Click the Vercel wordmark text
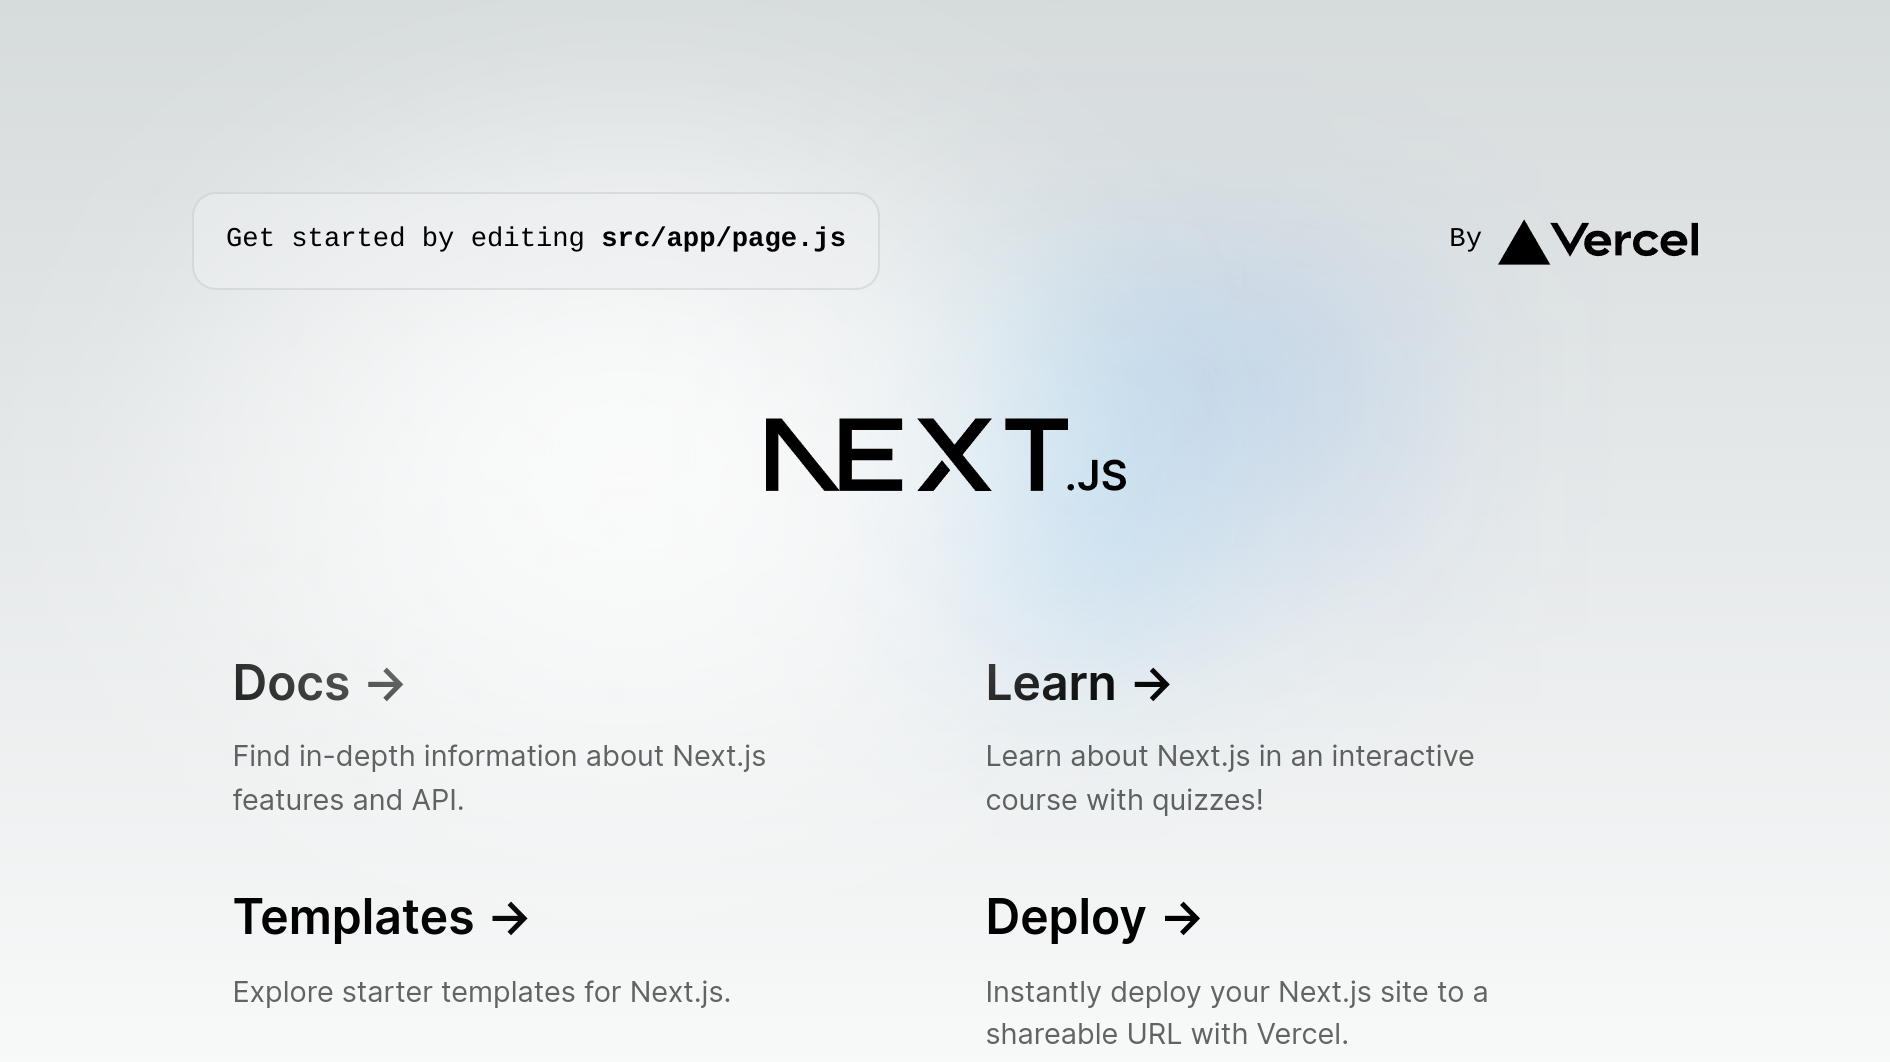The width and height of the screenshot is (1890, 1062). coord(1626,240)
